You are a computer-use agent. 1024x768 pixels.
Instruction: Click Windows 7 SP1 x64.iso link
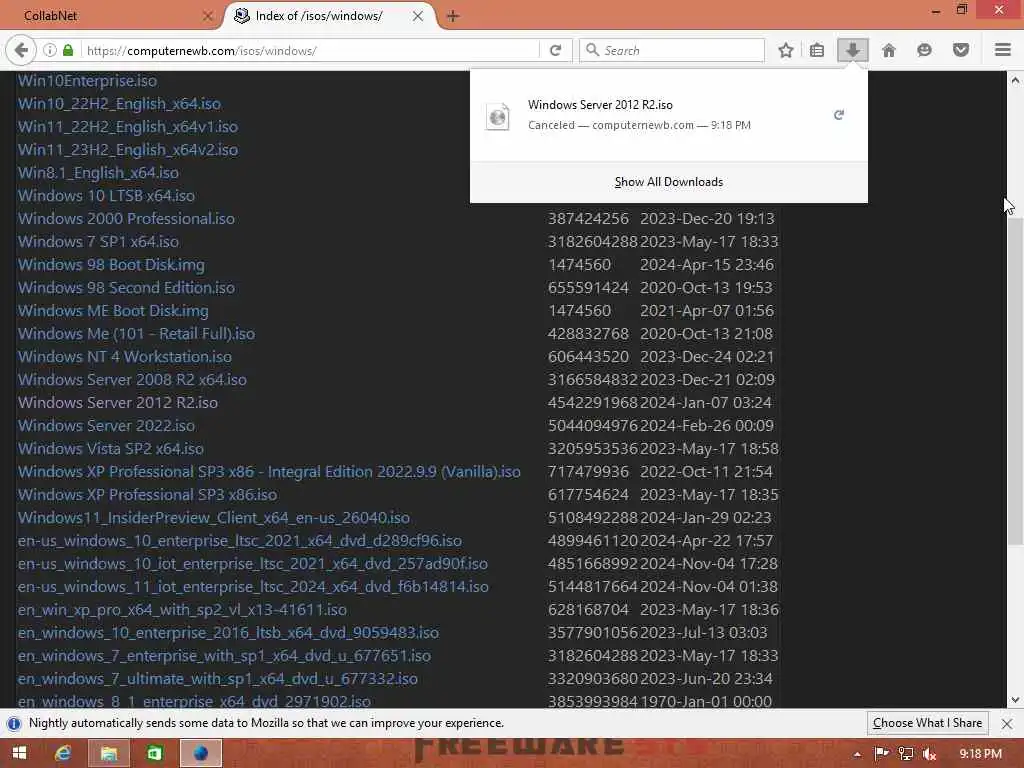(99, 242)
